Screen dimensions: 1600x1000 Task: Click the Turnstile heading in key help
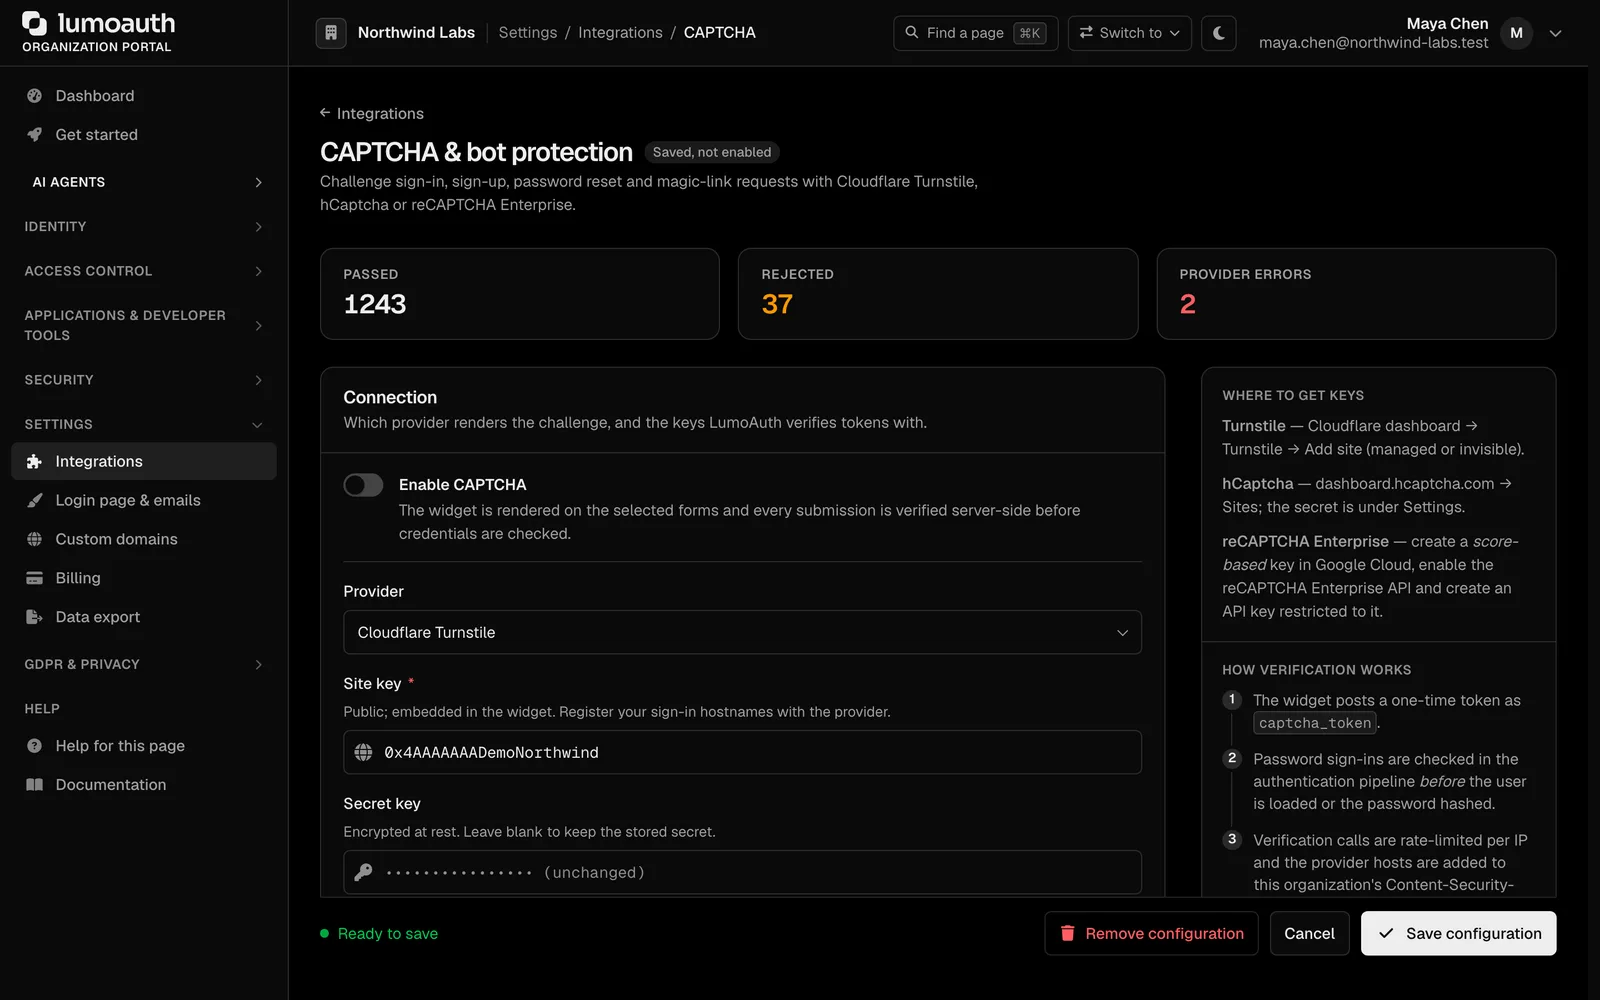click(1254, 426)
